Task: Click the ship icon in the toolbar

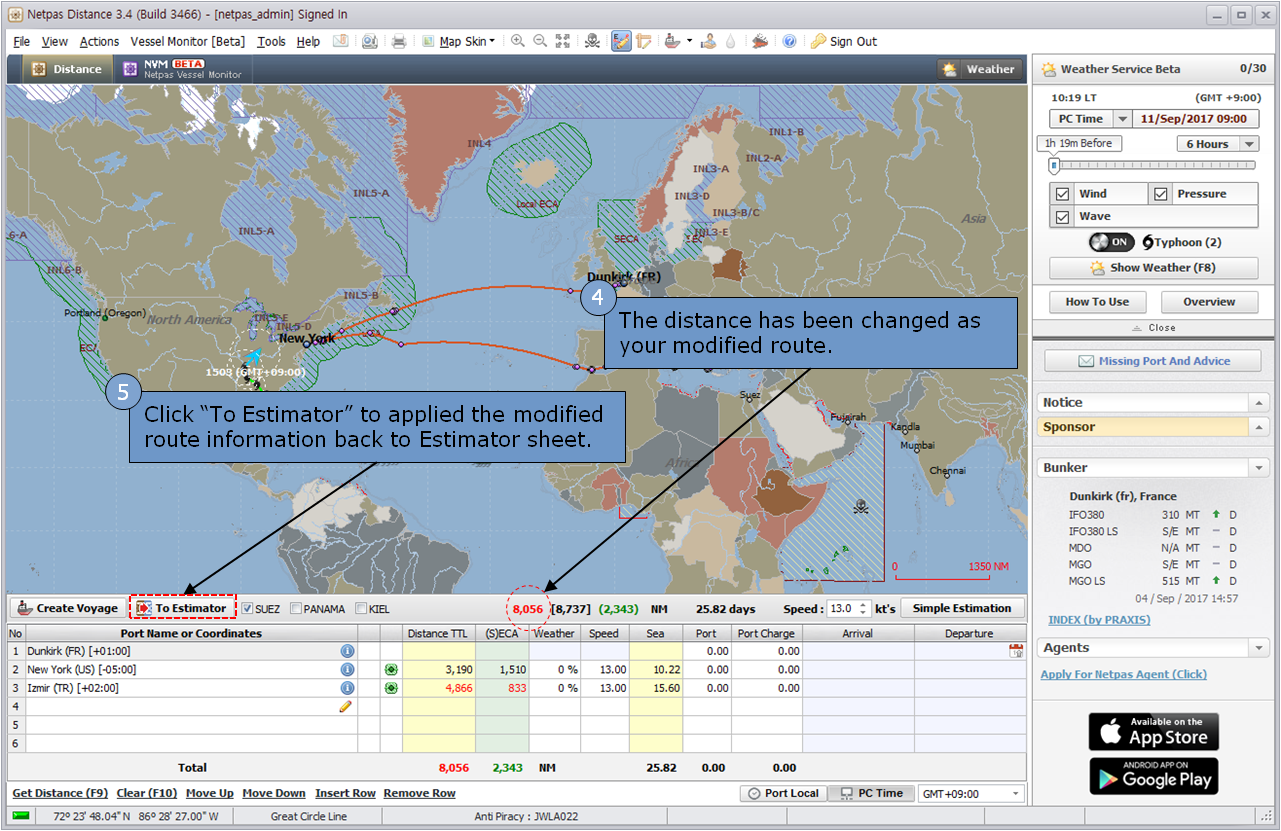Action: (673, 41)
